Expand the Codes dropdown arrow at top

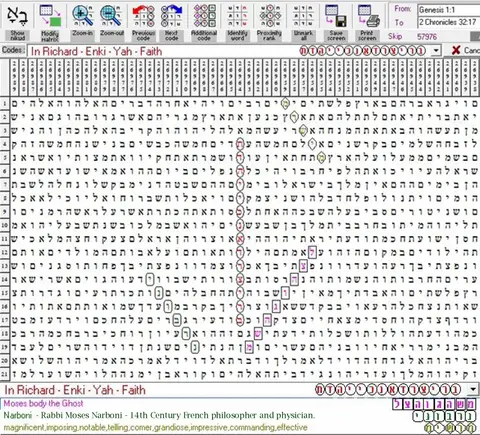point(436,51)
